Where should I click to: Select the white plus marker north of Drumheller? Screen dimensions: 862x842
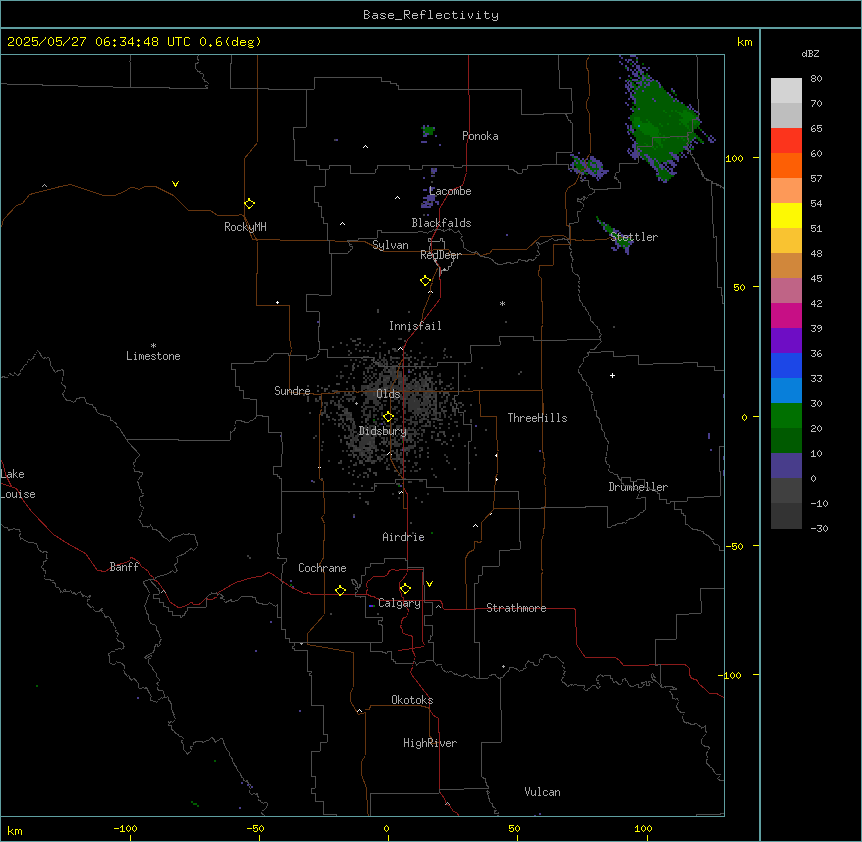coord(612,375)
